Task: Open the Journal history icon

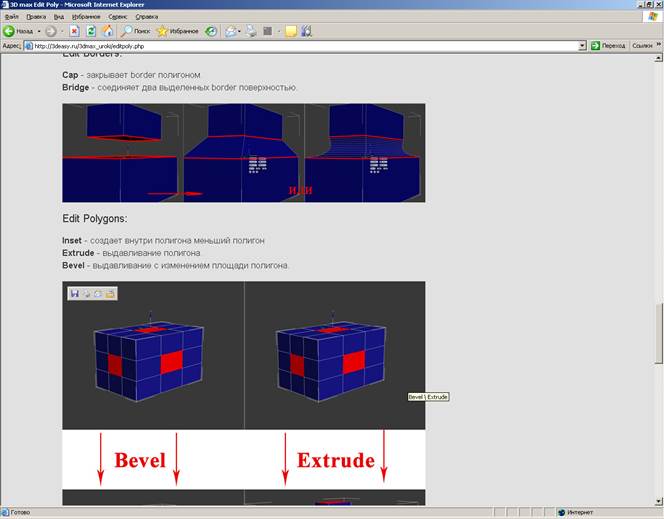Action: tap(211, 31)
